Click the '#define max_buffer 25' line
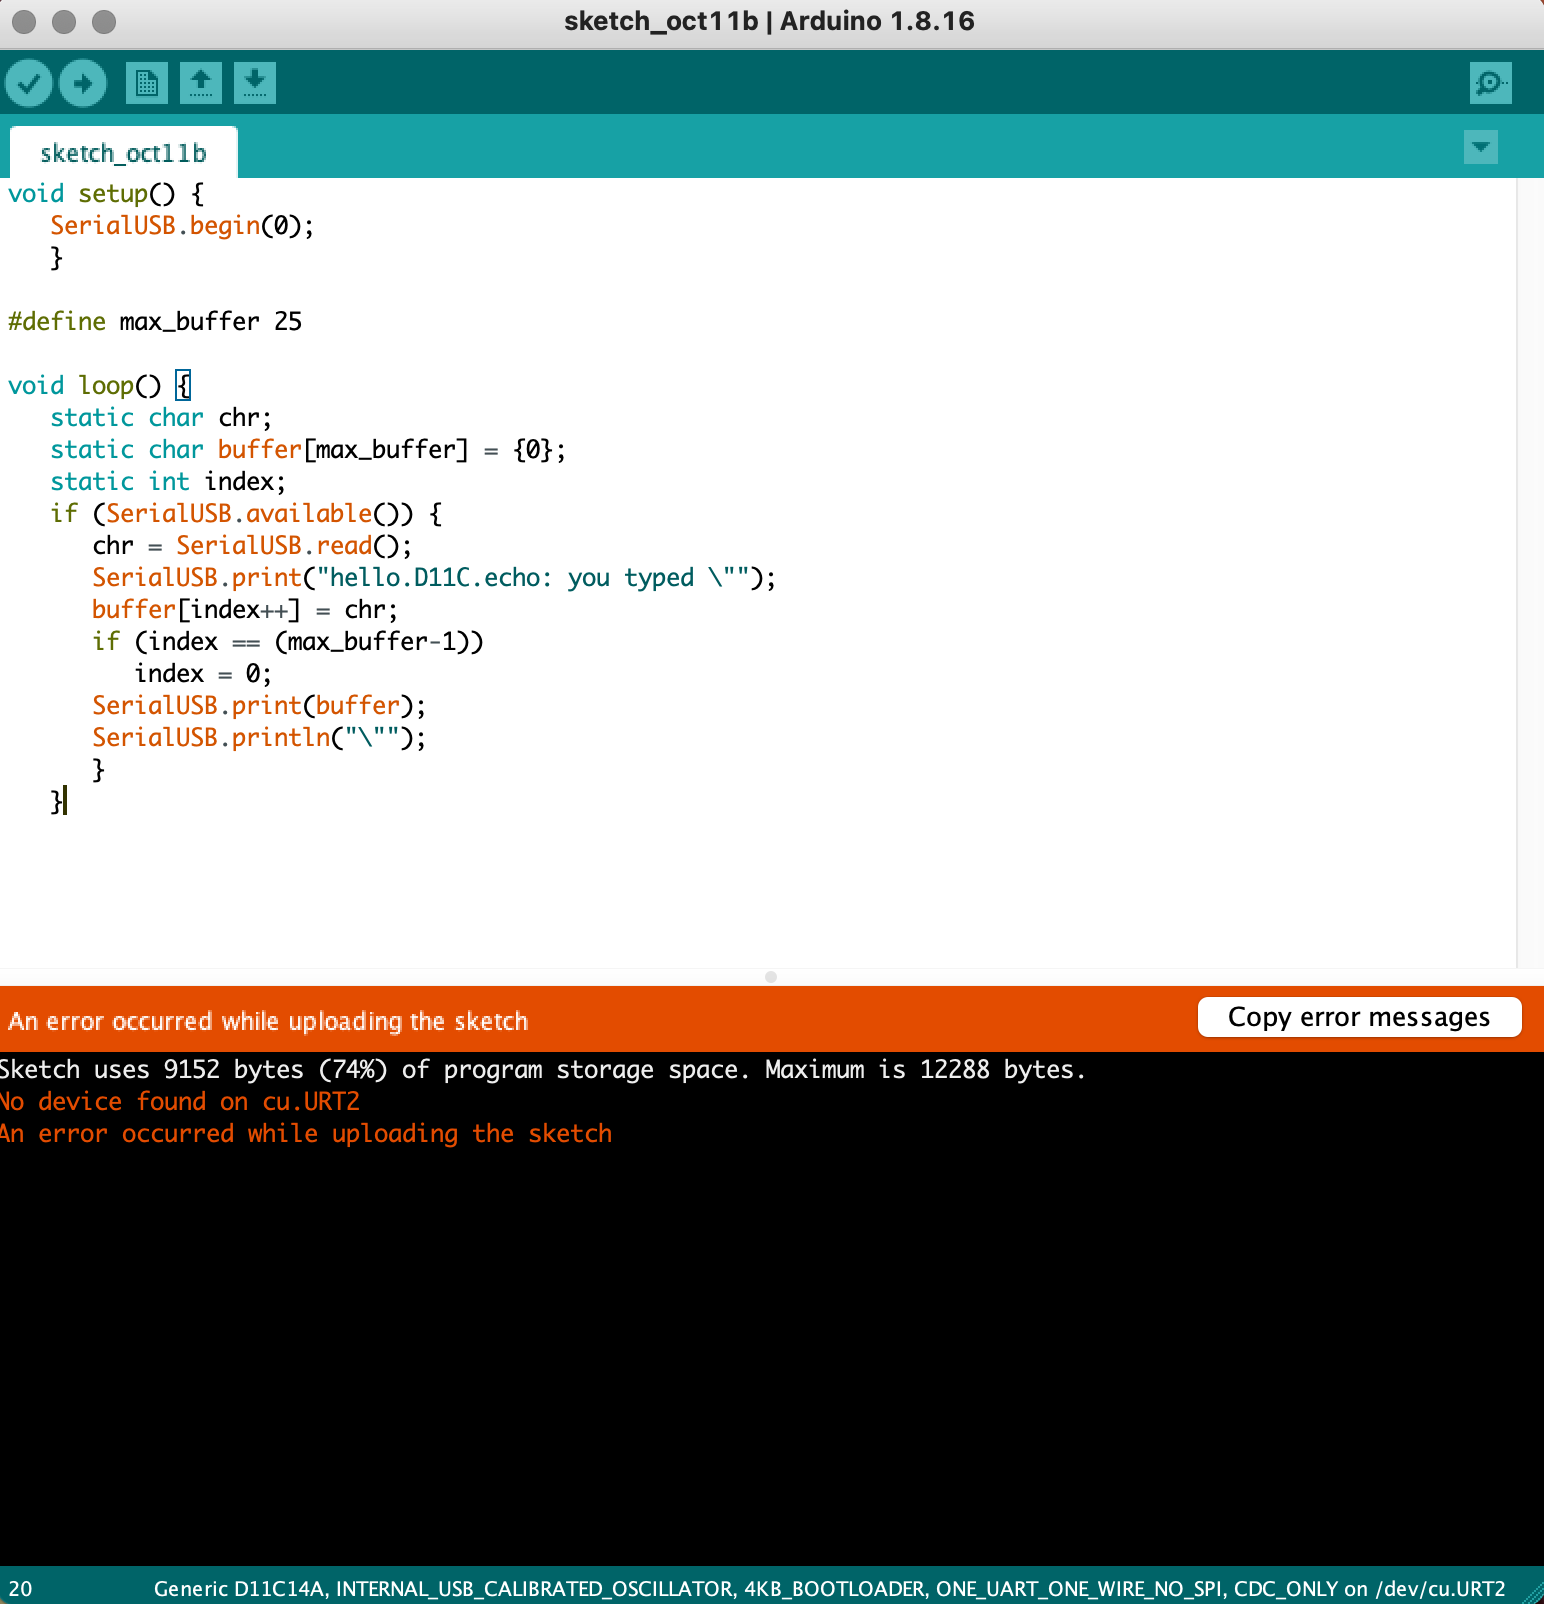1544x1604 pixels. click(x=155, y=321)
